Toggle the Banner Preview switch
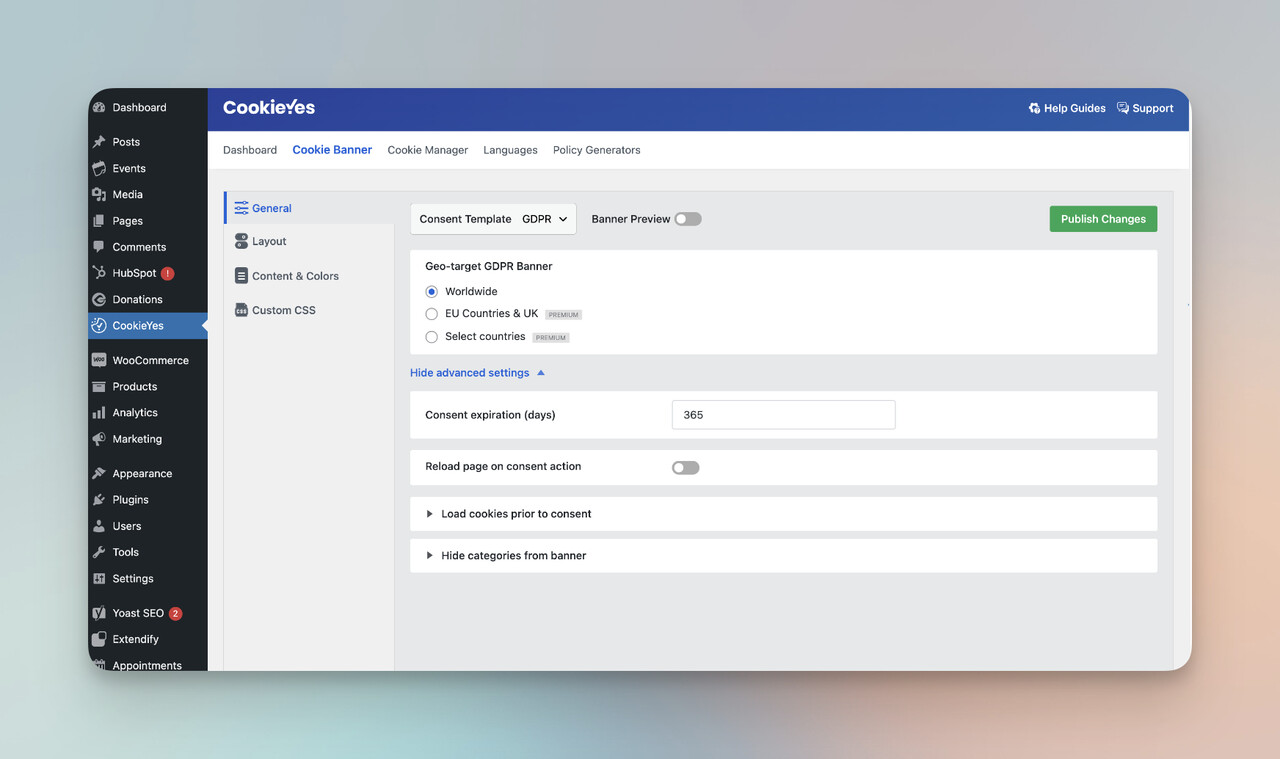Image resolution: width=1280 pixels, height=759 pixels. 688,219
